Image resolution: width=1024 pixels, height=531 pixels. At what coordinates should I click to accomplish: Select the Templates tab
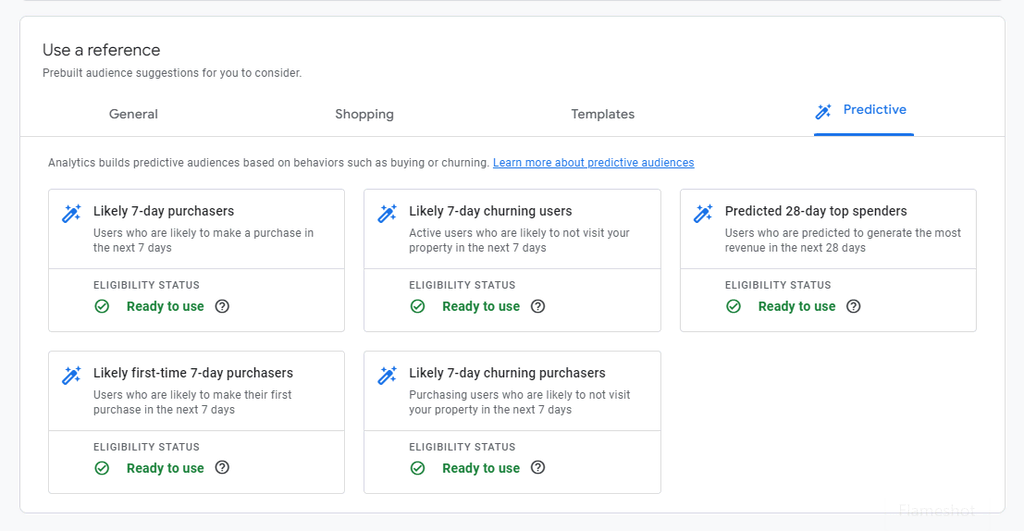[602, 114]
